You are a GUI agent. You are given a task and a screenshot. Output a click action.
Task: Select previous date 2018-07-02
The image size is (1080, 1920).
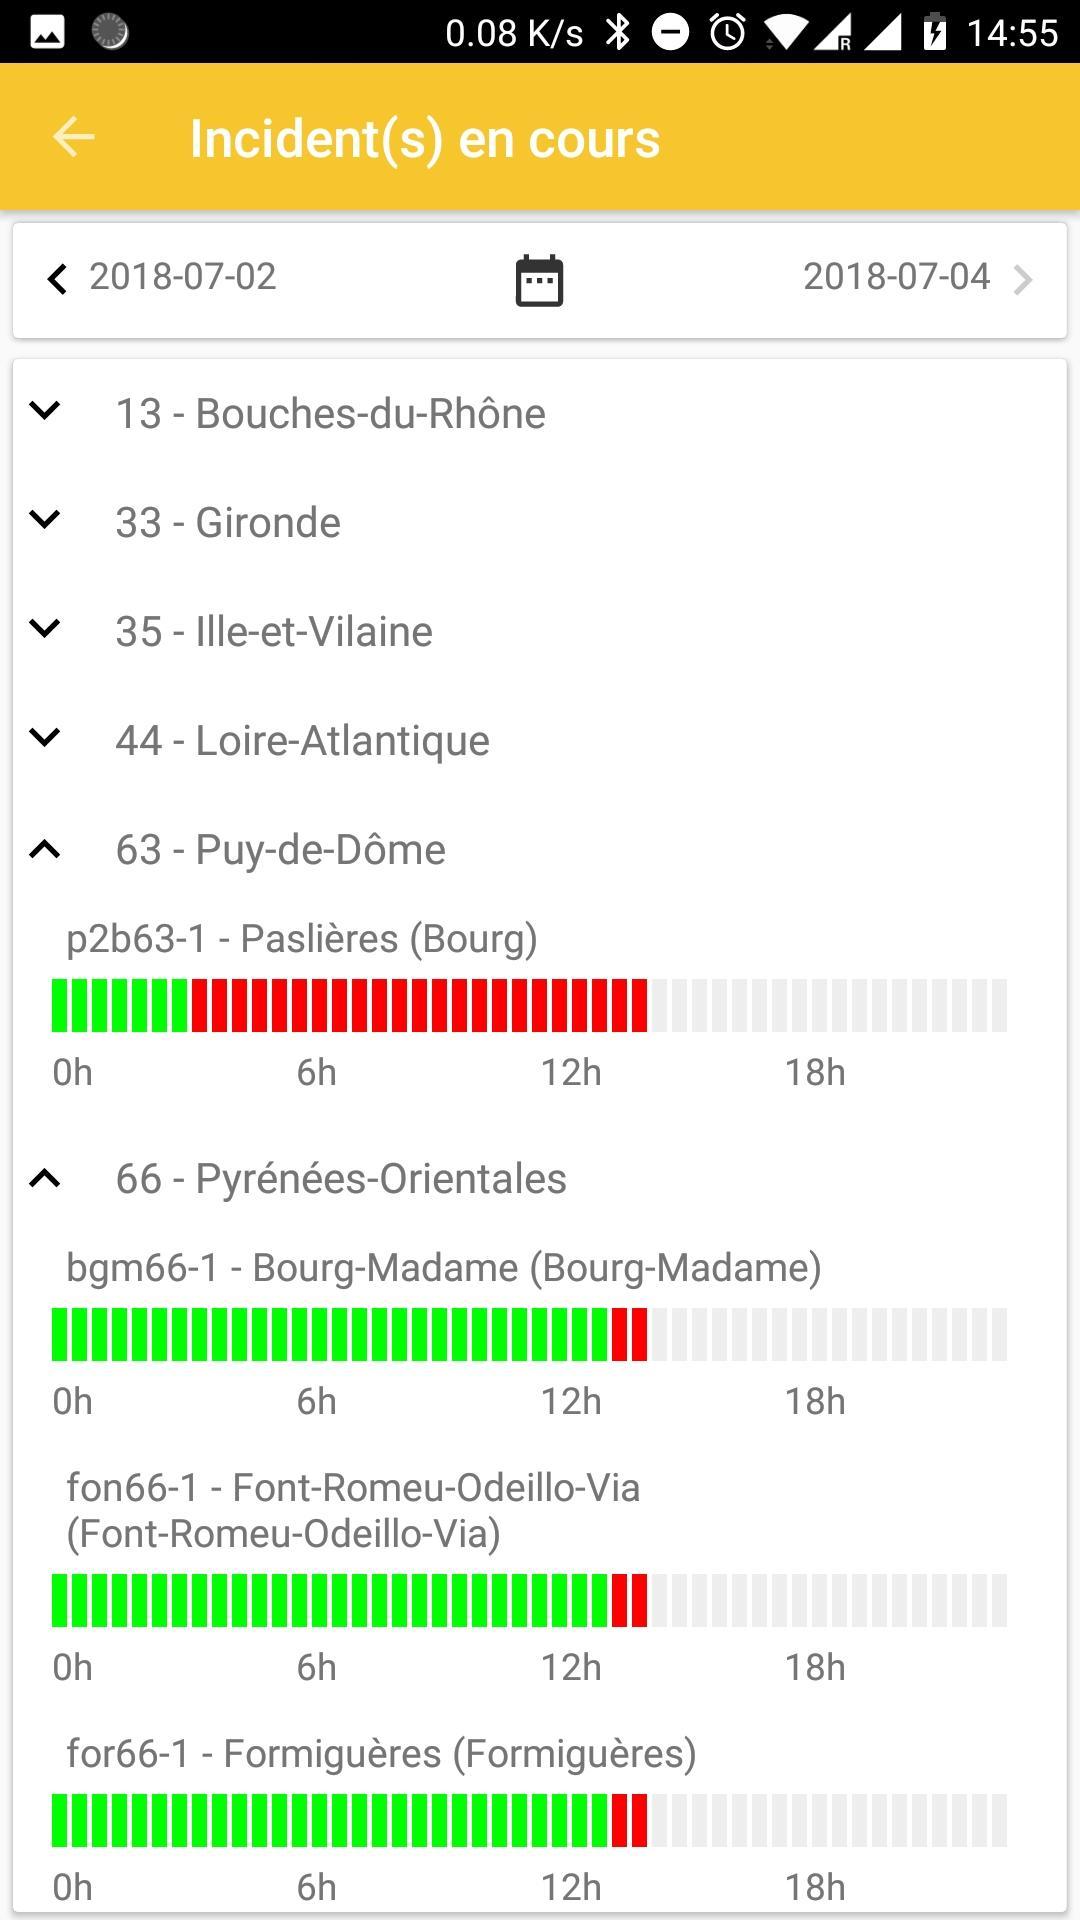pos(182,277)
